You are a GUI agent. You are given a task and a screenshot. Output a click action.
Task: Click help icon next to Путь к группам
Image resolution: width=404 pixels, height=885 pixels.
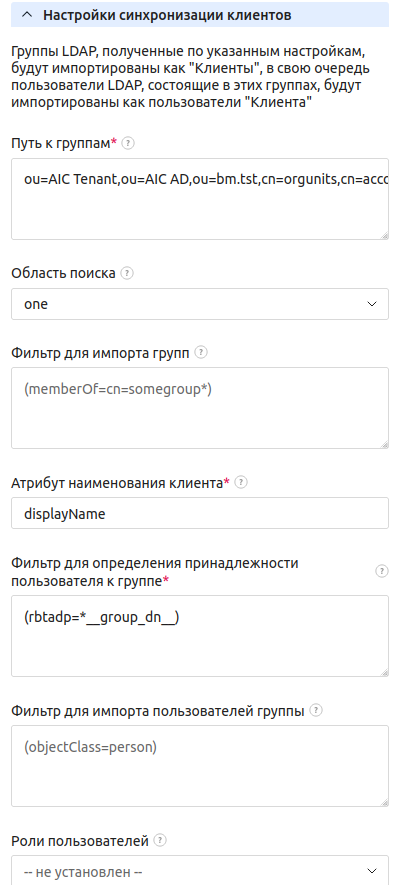tap(128, 143)
